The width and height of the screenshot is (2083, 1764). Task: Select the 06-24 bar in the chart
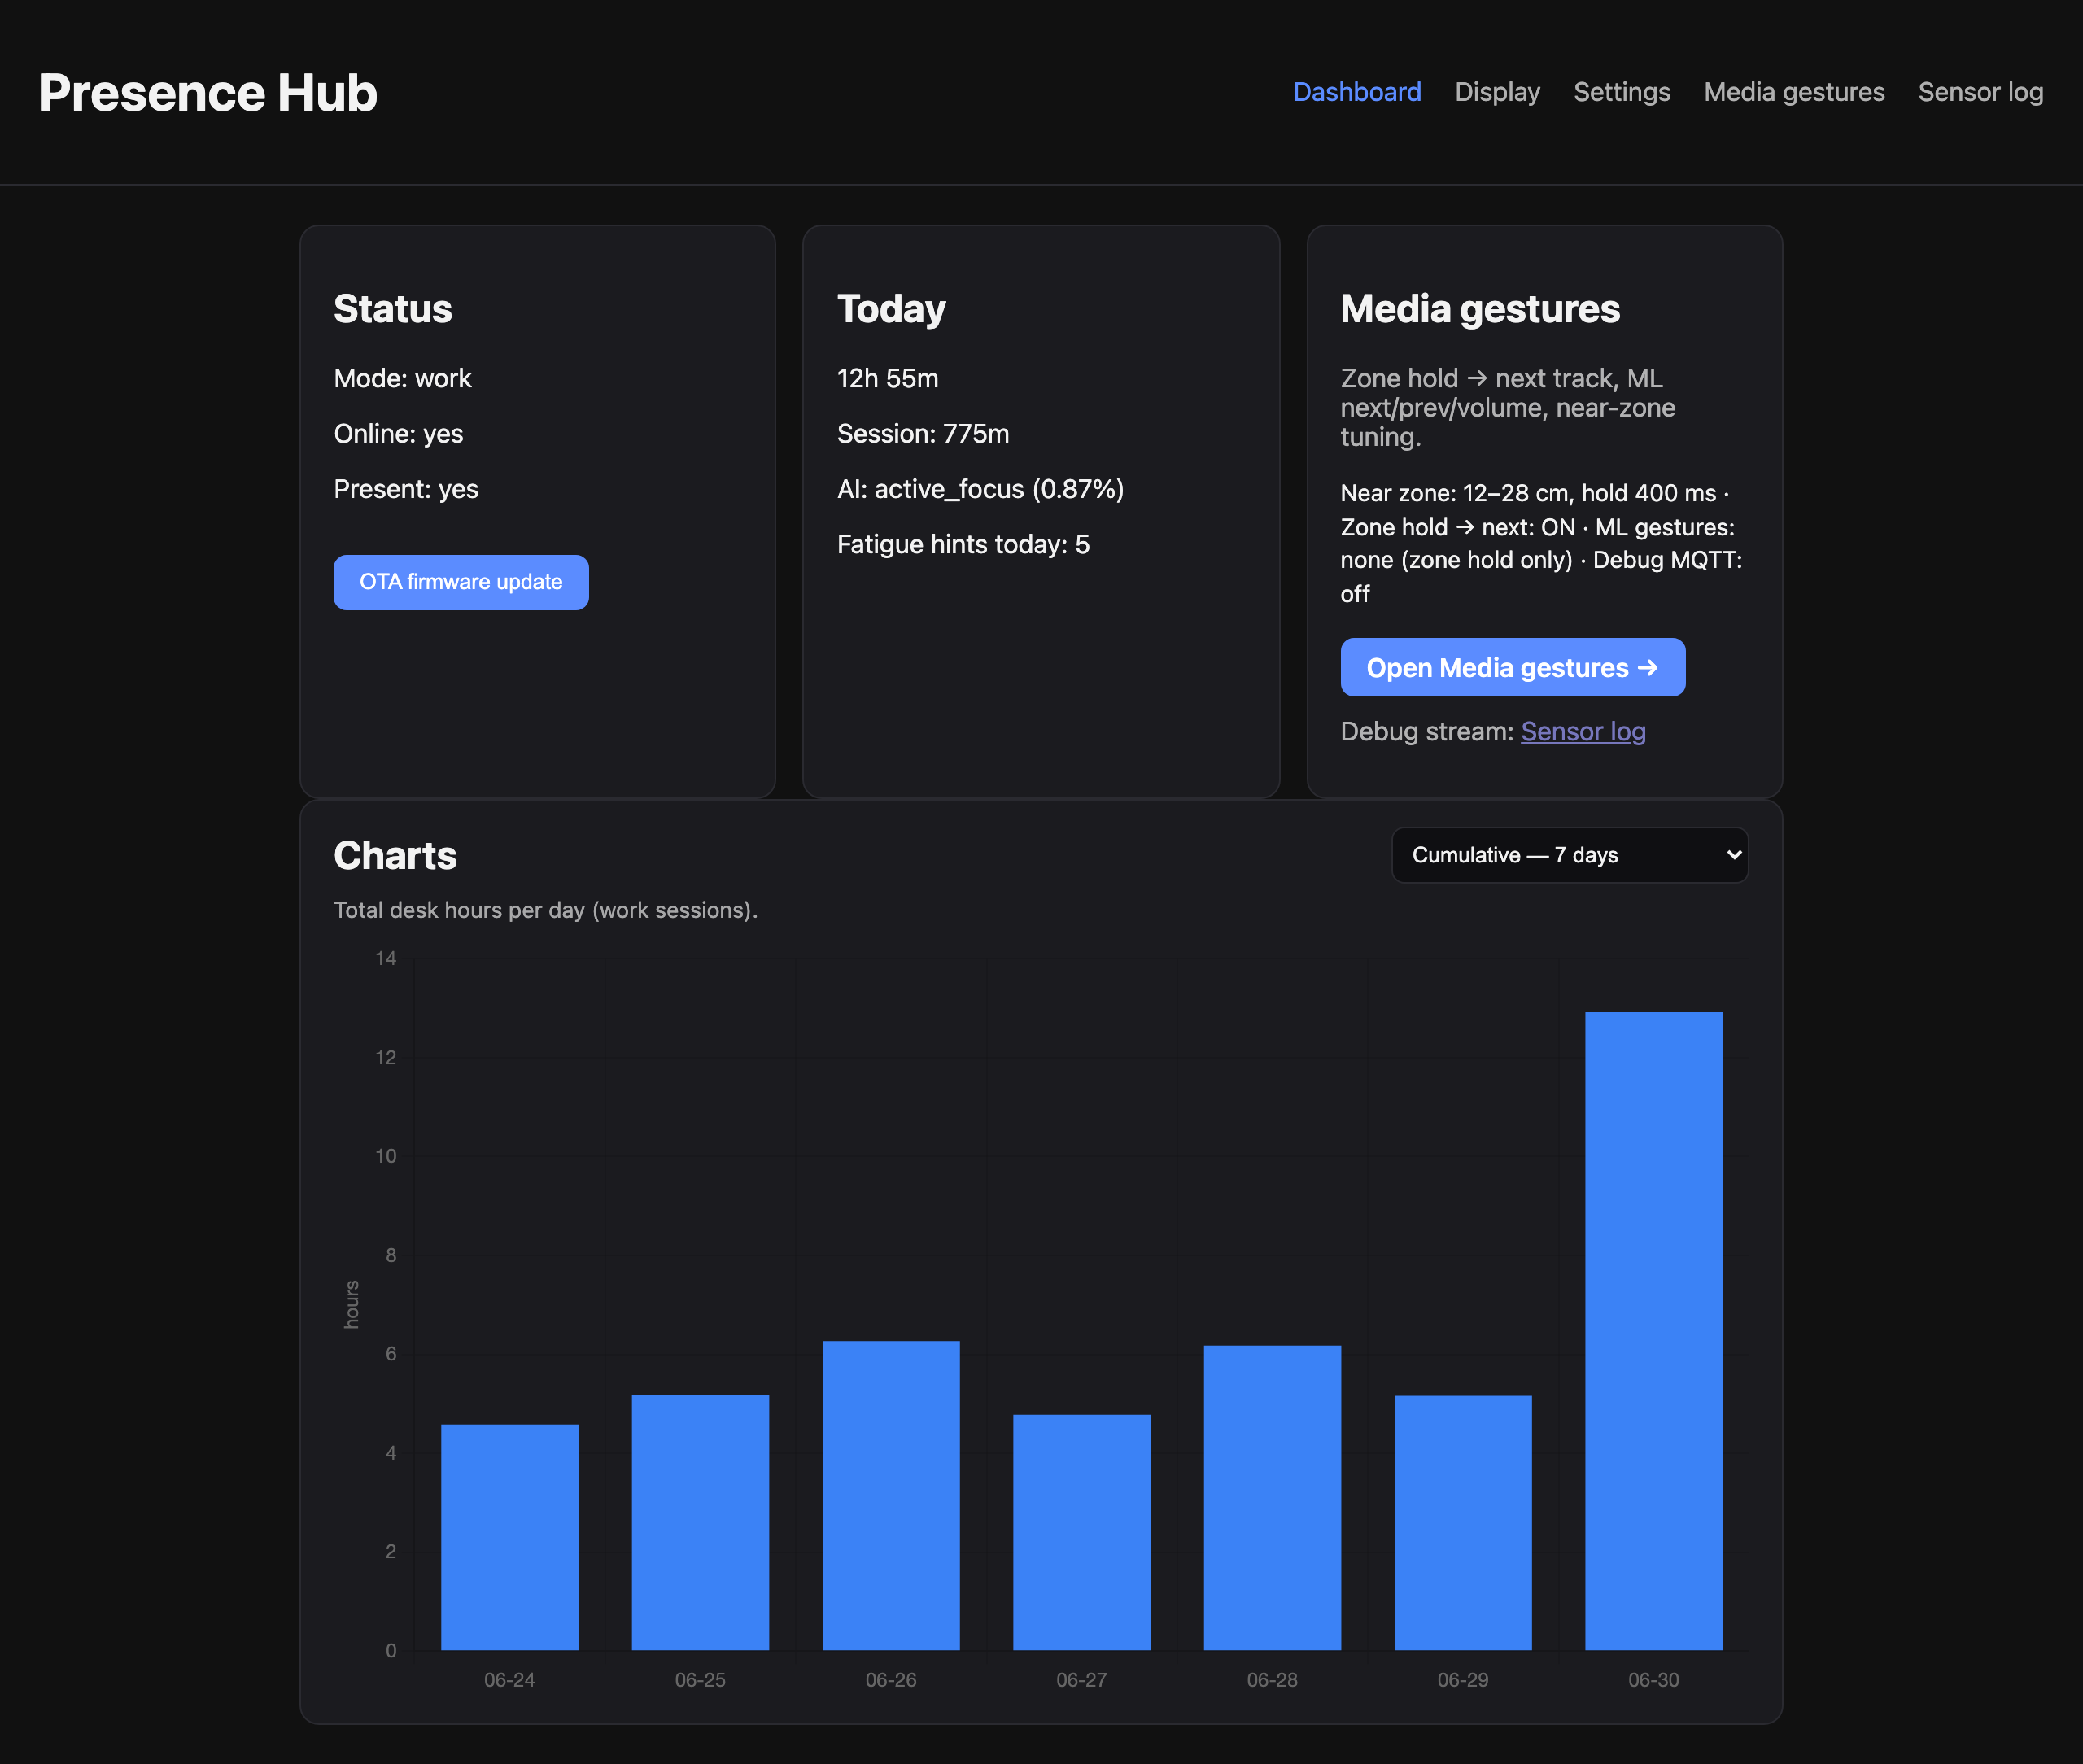tap(509, 1537)
